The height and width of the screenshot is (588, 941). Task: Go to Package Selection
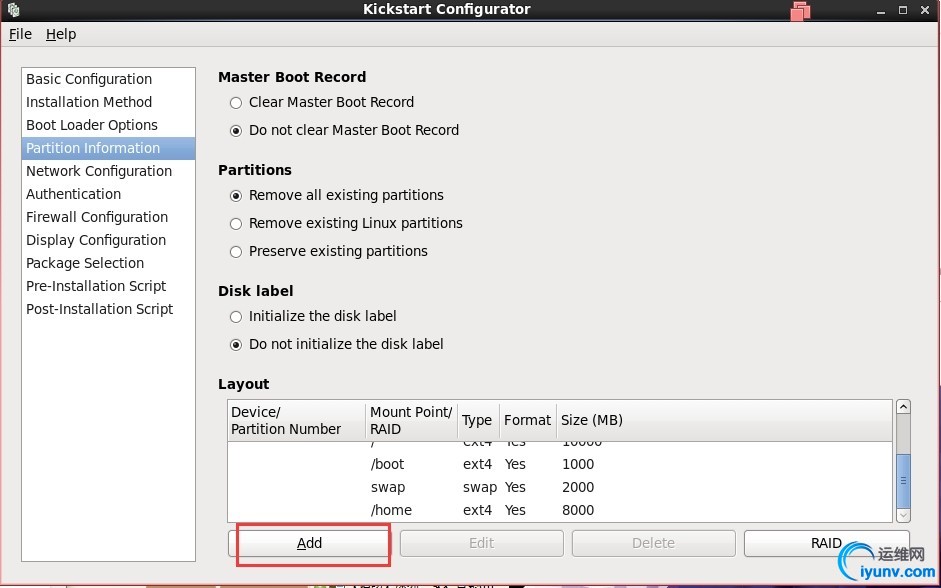(x=108, y=263)
